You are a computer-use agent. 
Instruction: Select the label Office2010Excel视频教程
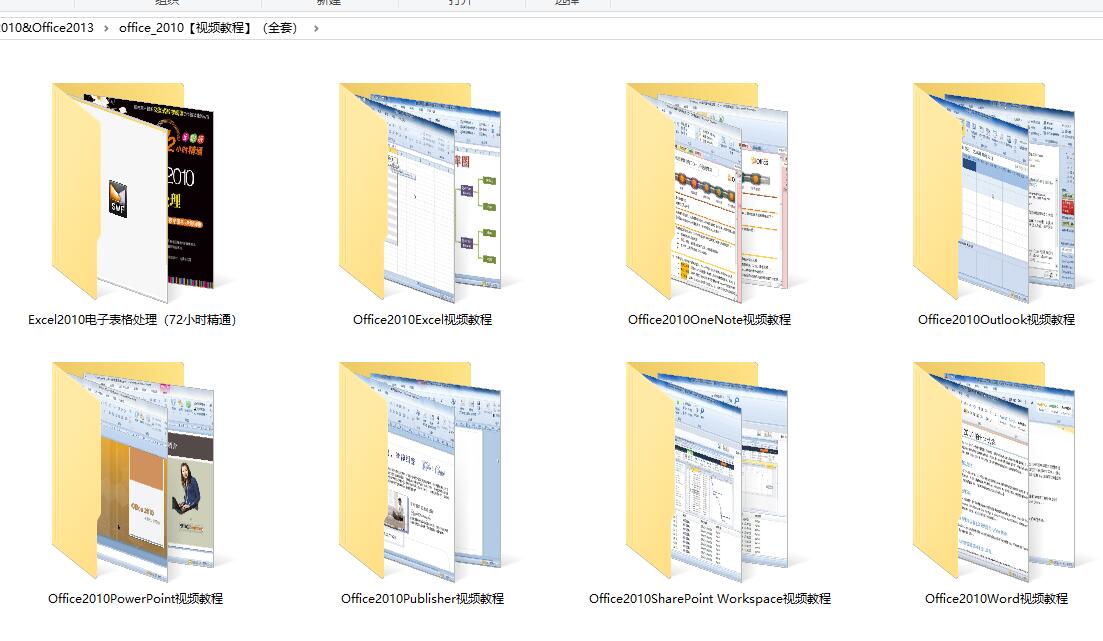[x=422, y=319]
